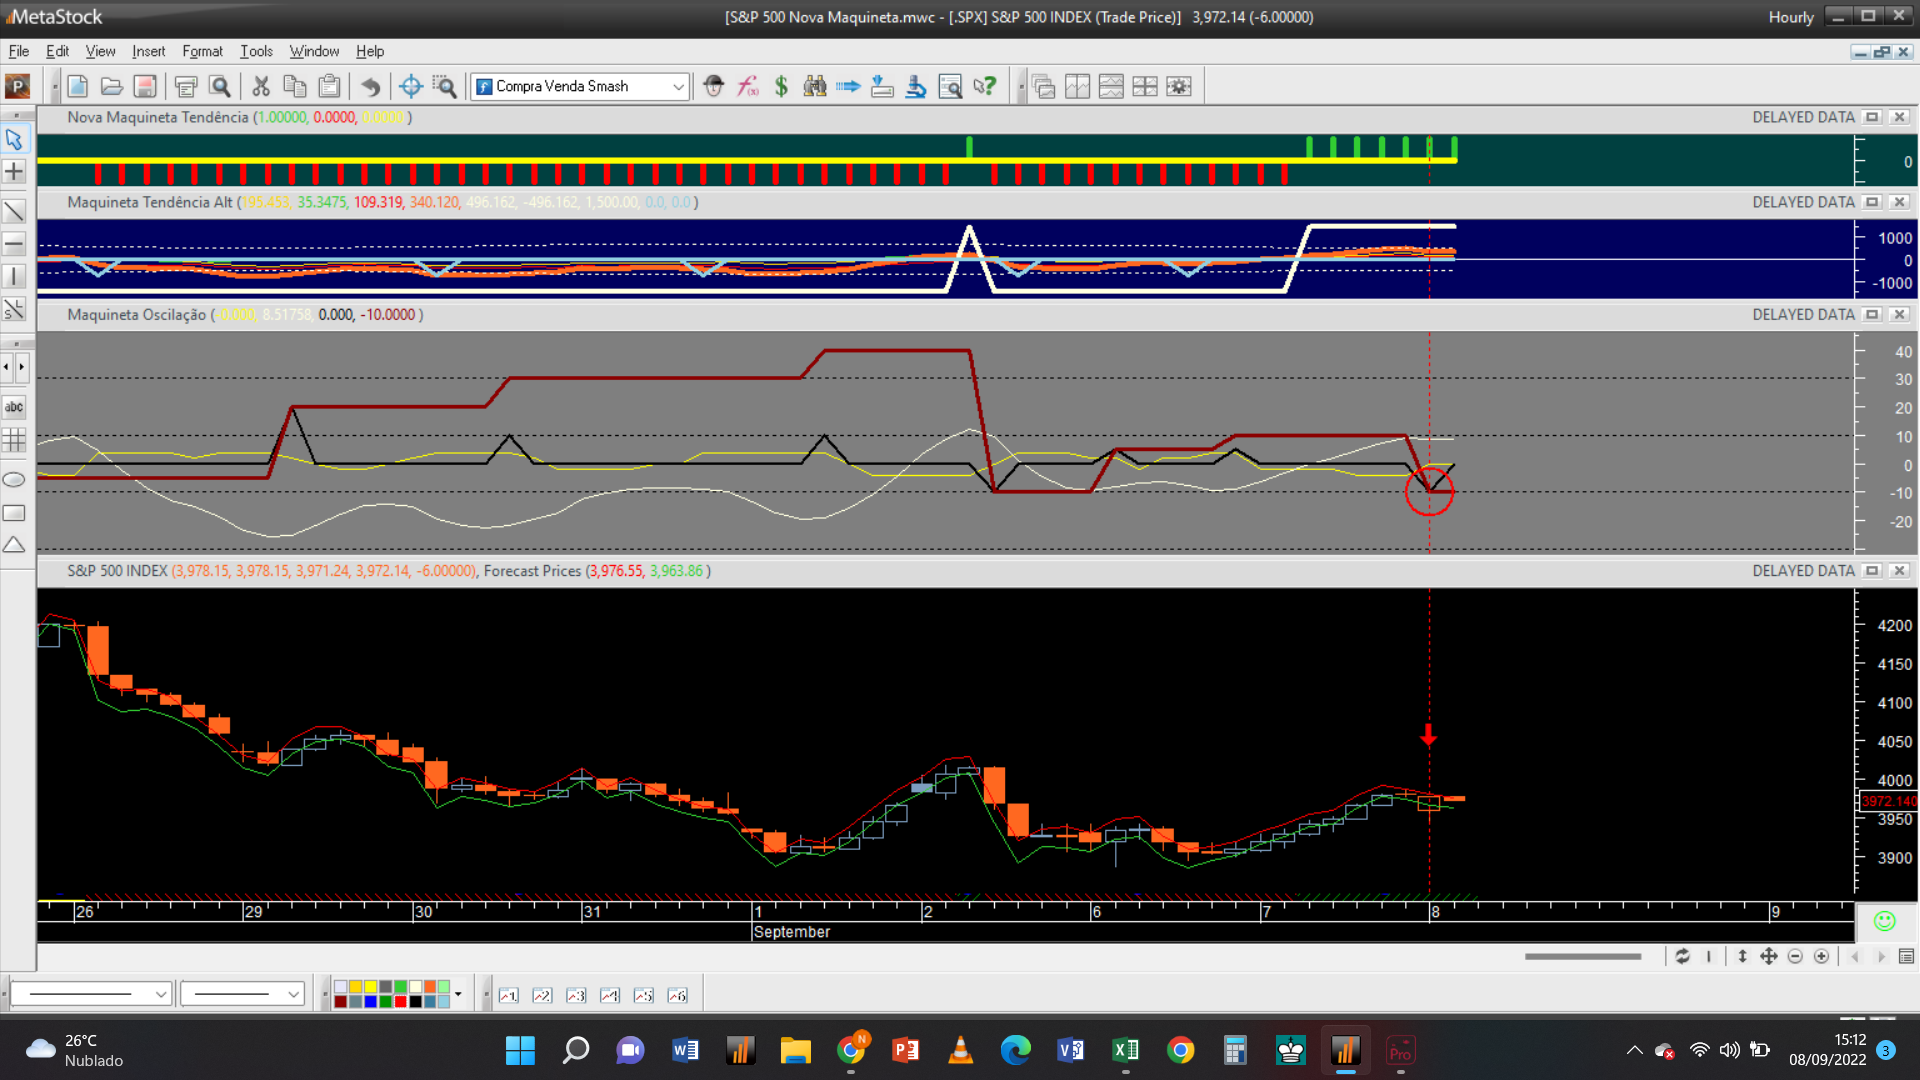Open the binoculars search icon
Screen dimensions: 1920x1080
coord(815,87)
